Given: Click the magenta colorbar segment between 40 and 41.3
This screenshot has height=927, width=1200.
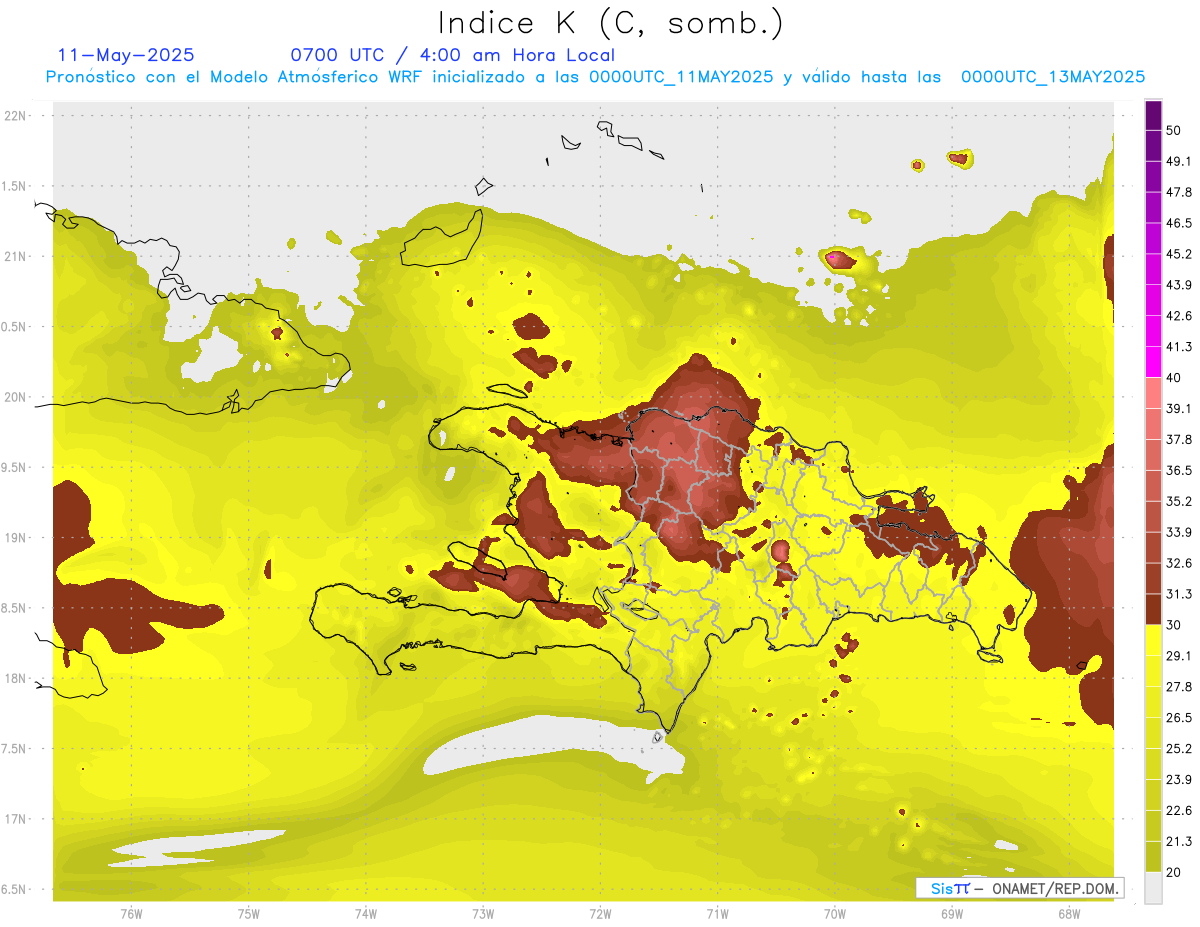Looking at the screenshot, I should 1153,362.
